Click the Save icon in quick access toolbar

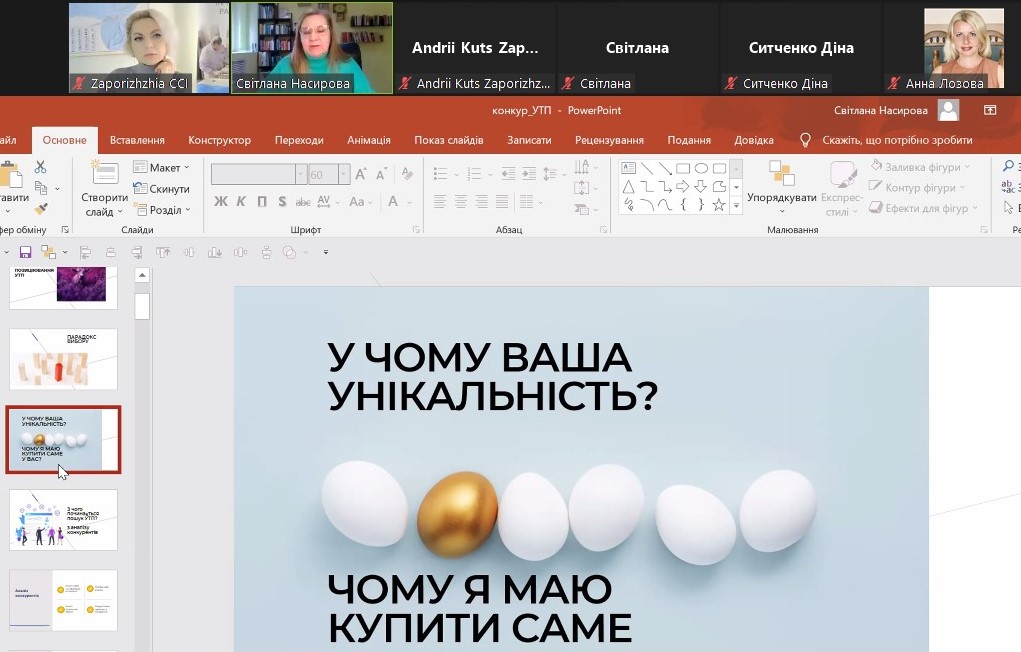click(25, 252)
